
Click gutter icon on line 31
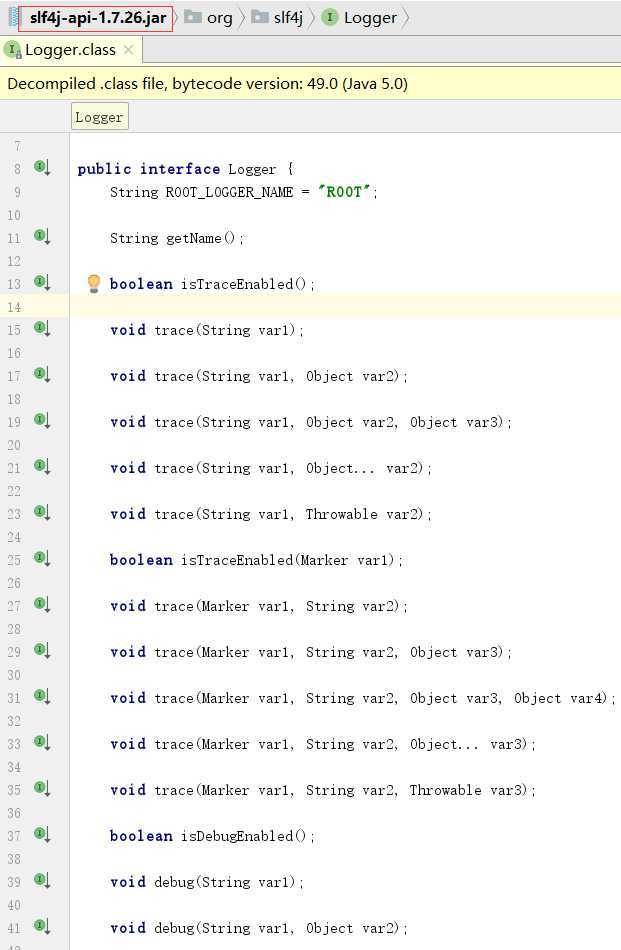[x=42, y=696]
